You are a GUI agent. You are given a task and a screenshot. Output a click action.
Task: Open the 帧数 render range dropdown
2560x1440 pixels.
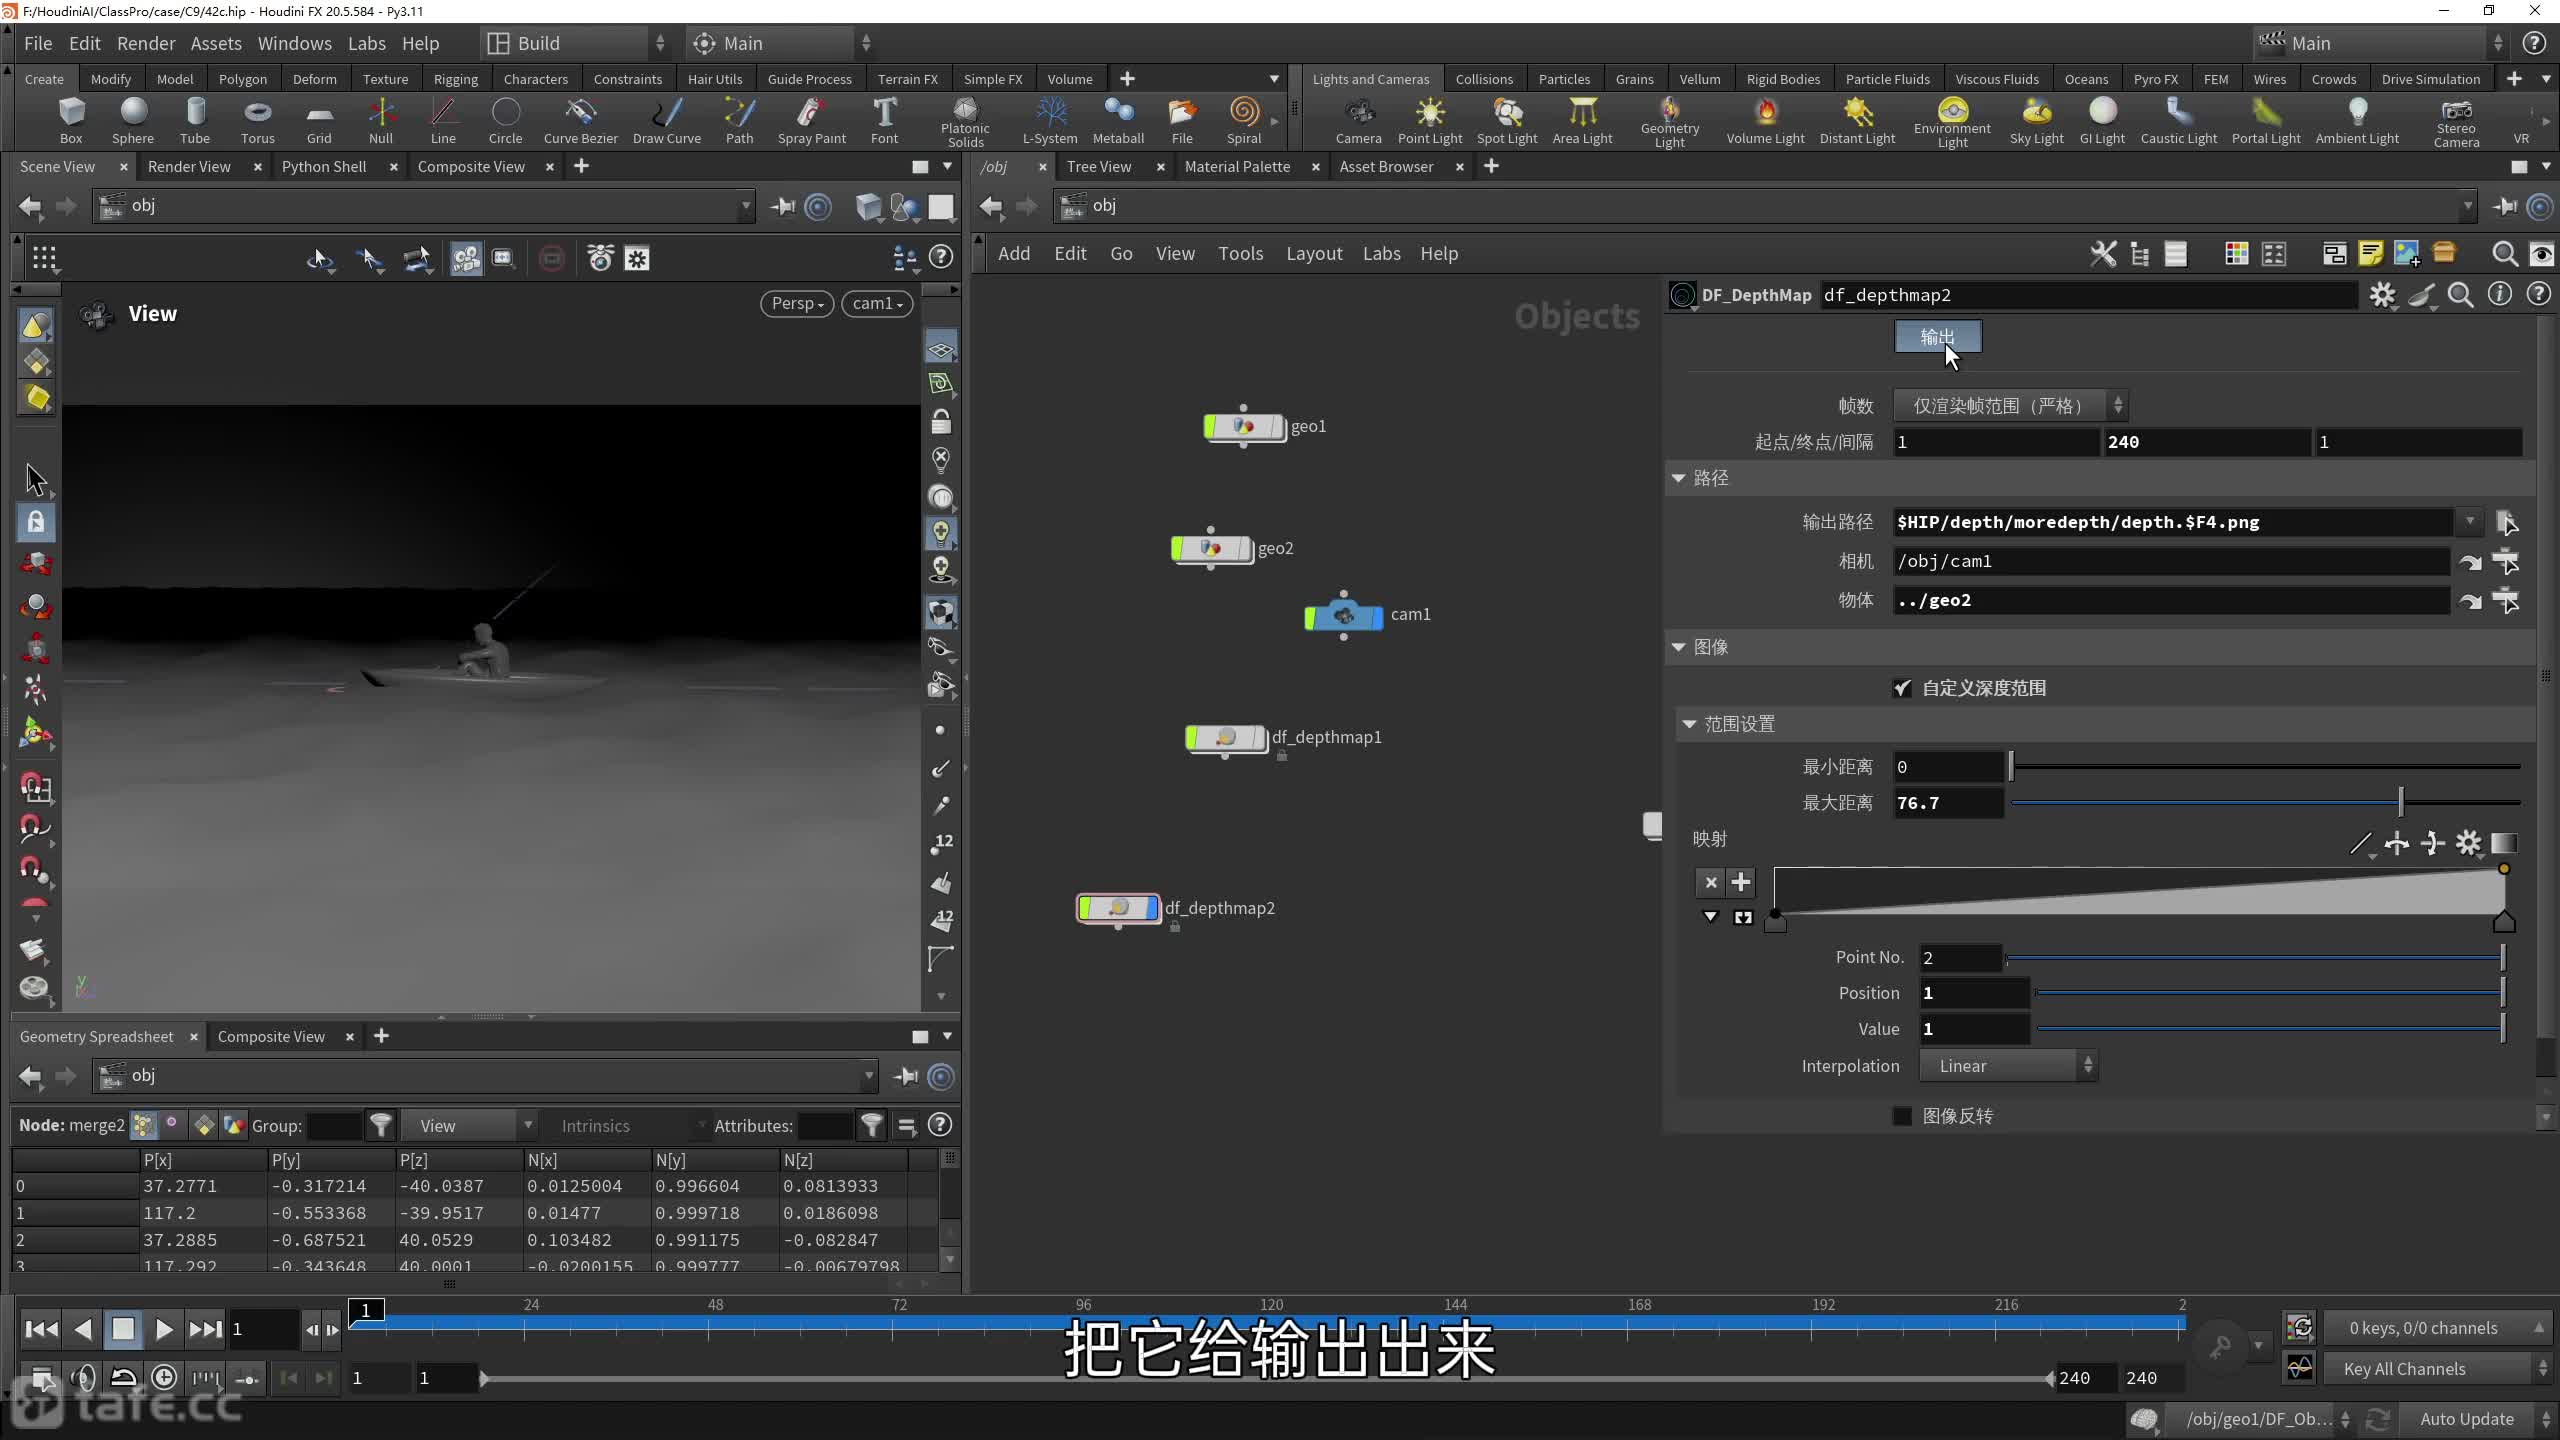[x=2010, y=406]
